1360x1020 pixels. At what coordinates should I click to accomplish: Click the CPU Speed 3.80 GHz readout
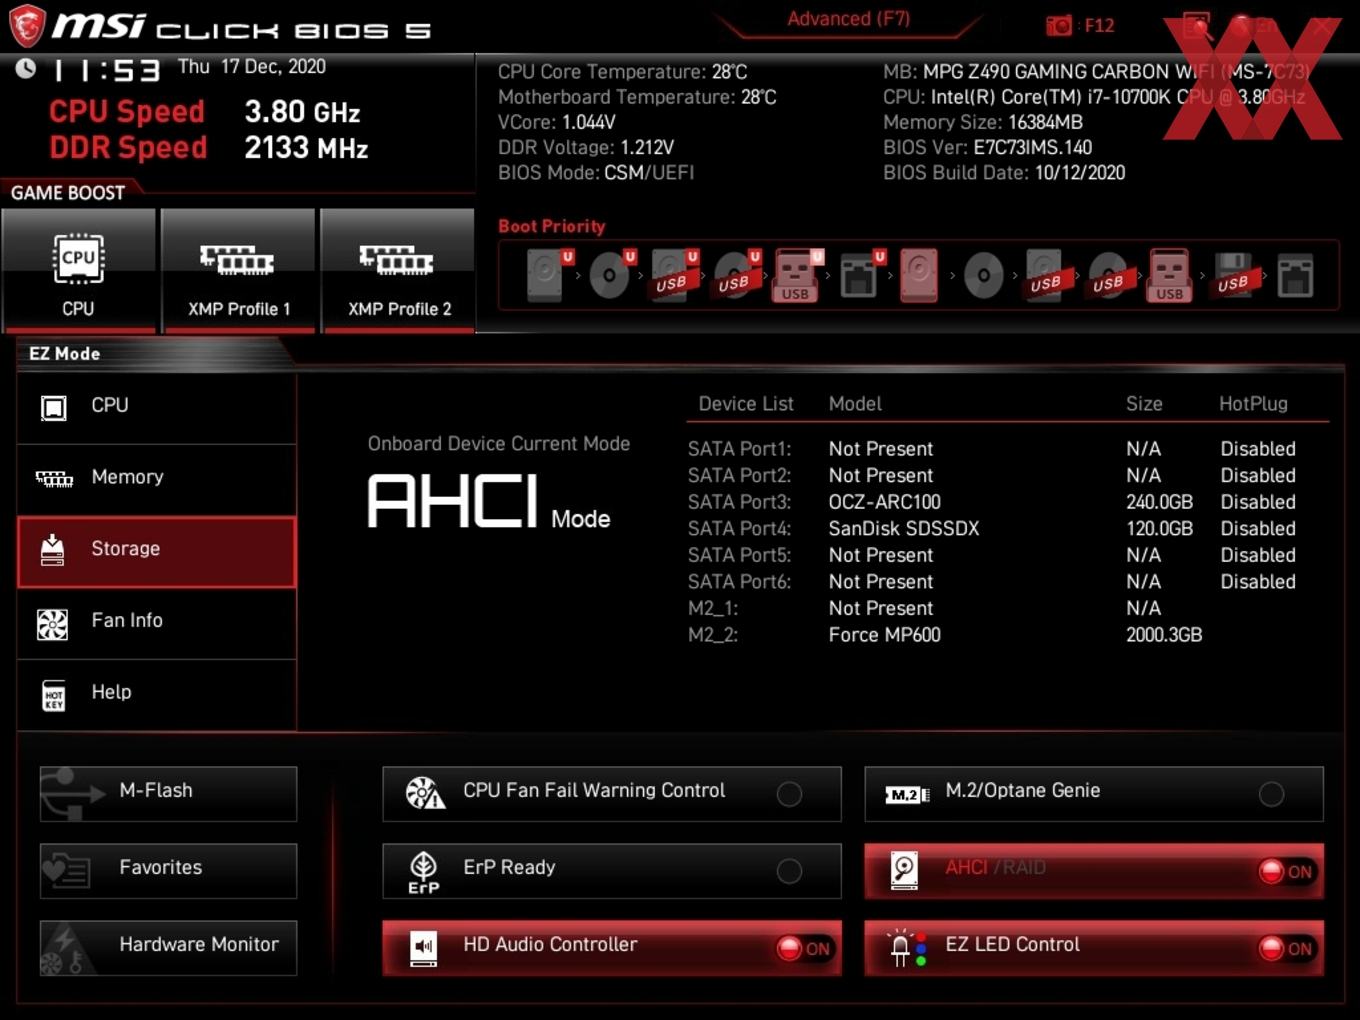(204, 111)
